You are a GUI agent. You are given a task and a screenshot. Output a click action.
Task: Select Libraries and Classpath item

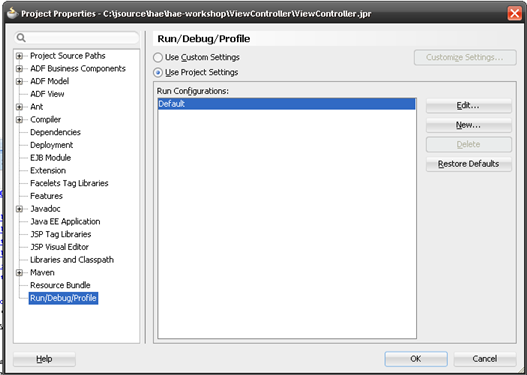click(72, 260)
